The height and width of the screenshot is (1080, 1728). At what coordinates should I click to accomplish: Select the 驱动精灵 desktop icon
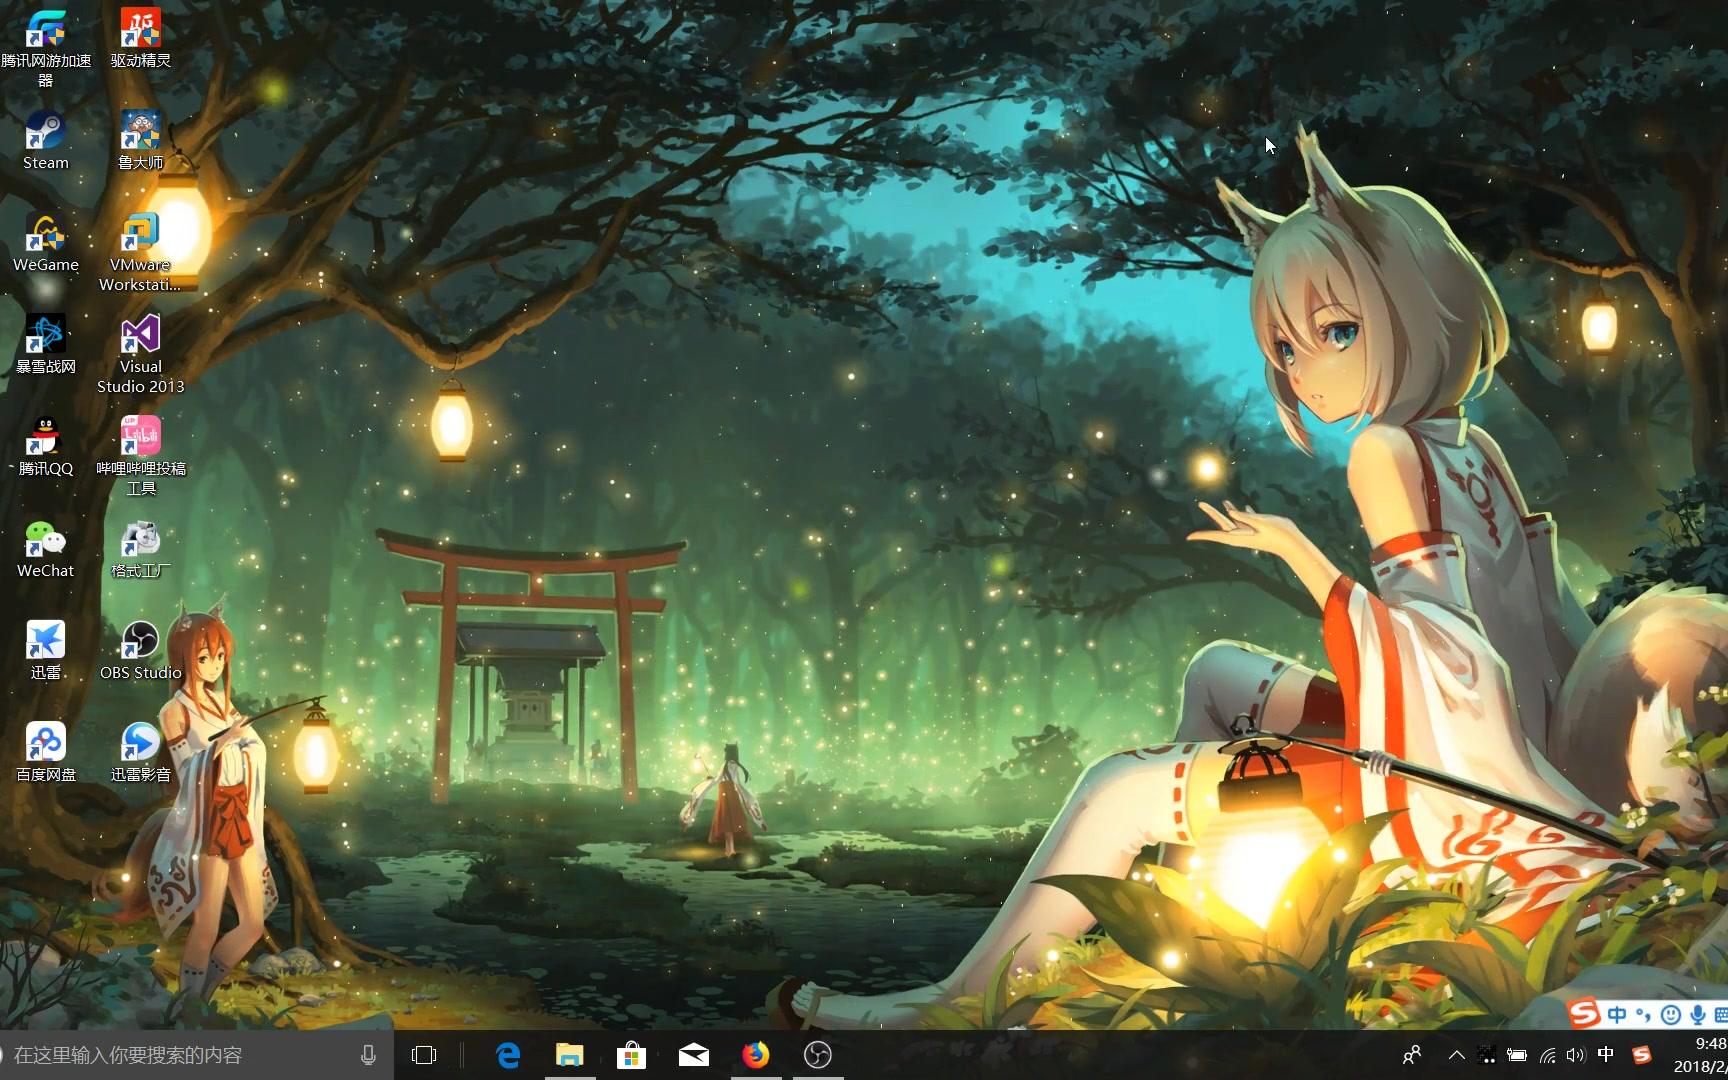[141, 38]
